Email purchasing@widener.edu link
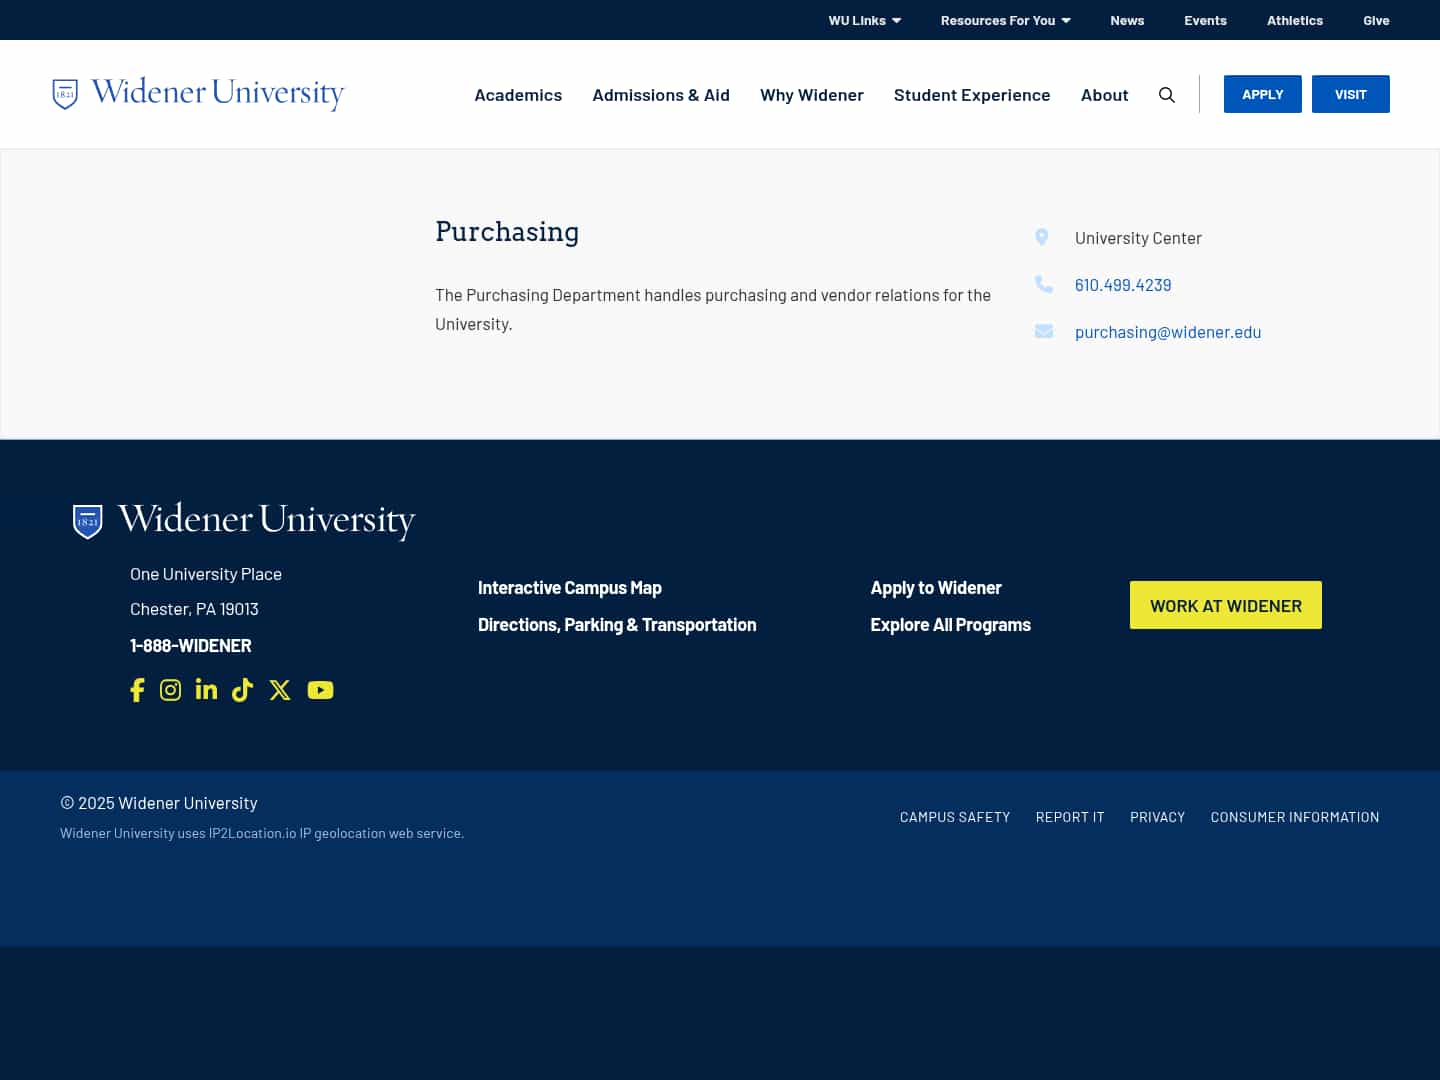 click(1167, 332)
